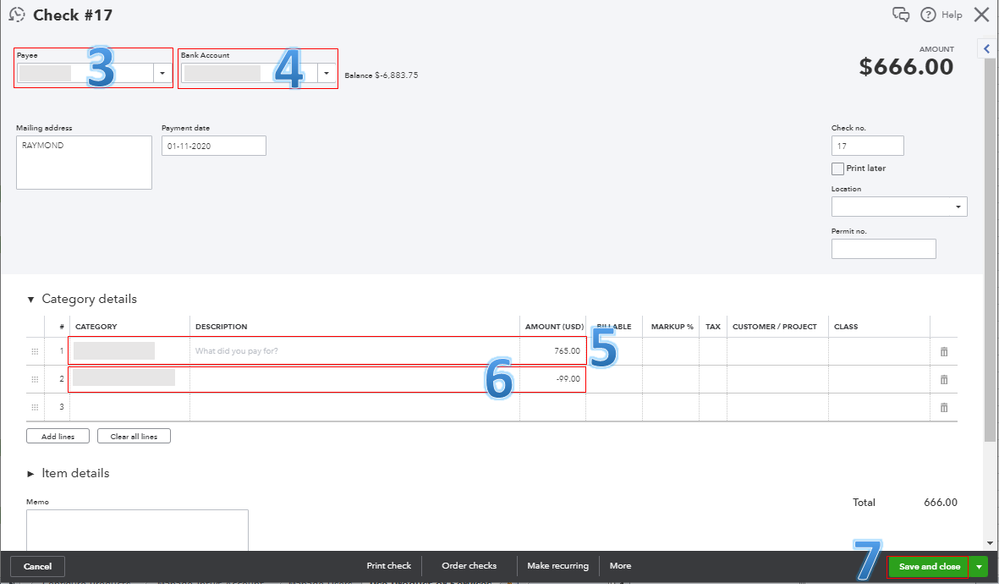This screenshot has height=584, width=999.
Task: Open the More menu in the footer
Action: pyautogui.click(x=620, y=565)
